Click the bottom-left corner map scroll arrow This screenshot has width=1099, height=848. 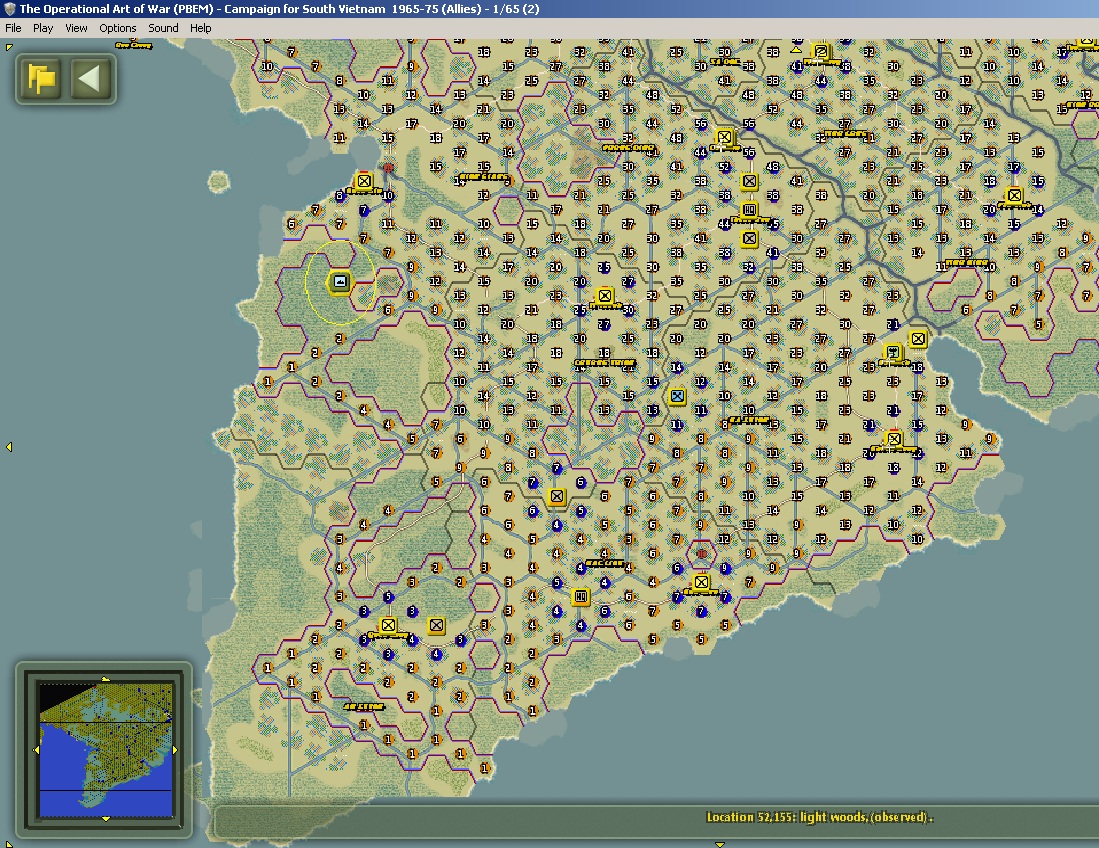(x=8, y=843)
